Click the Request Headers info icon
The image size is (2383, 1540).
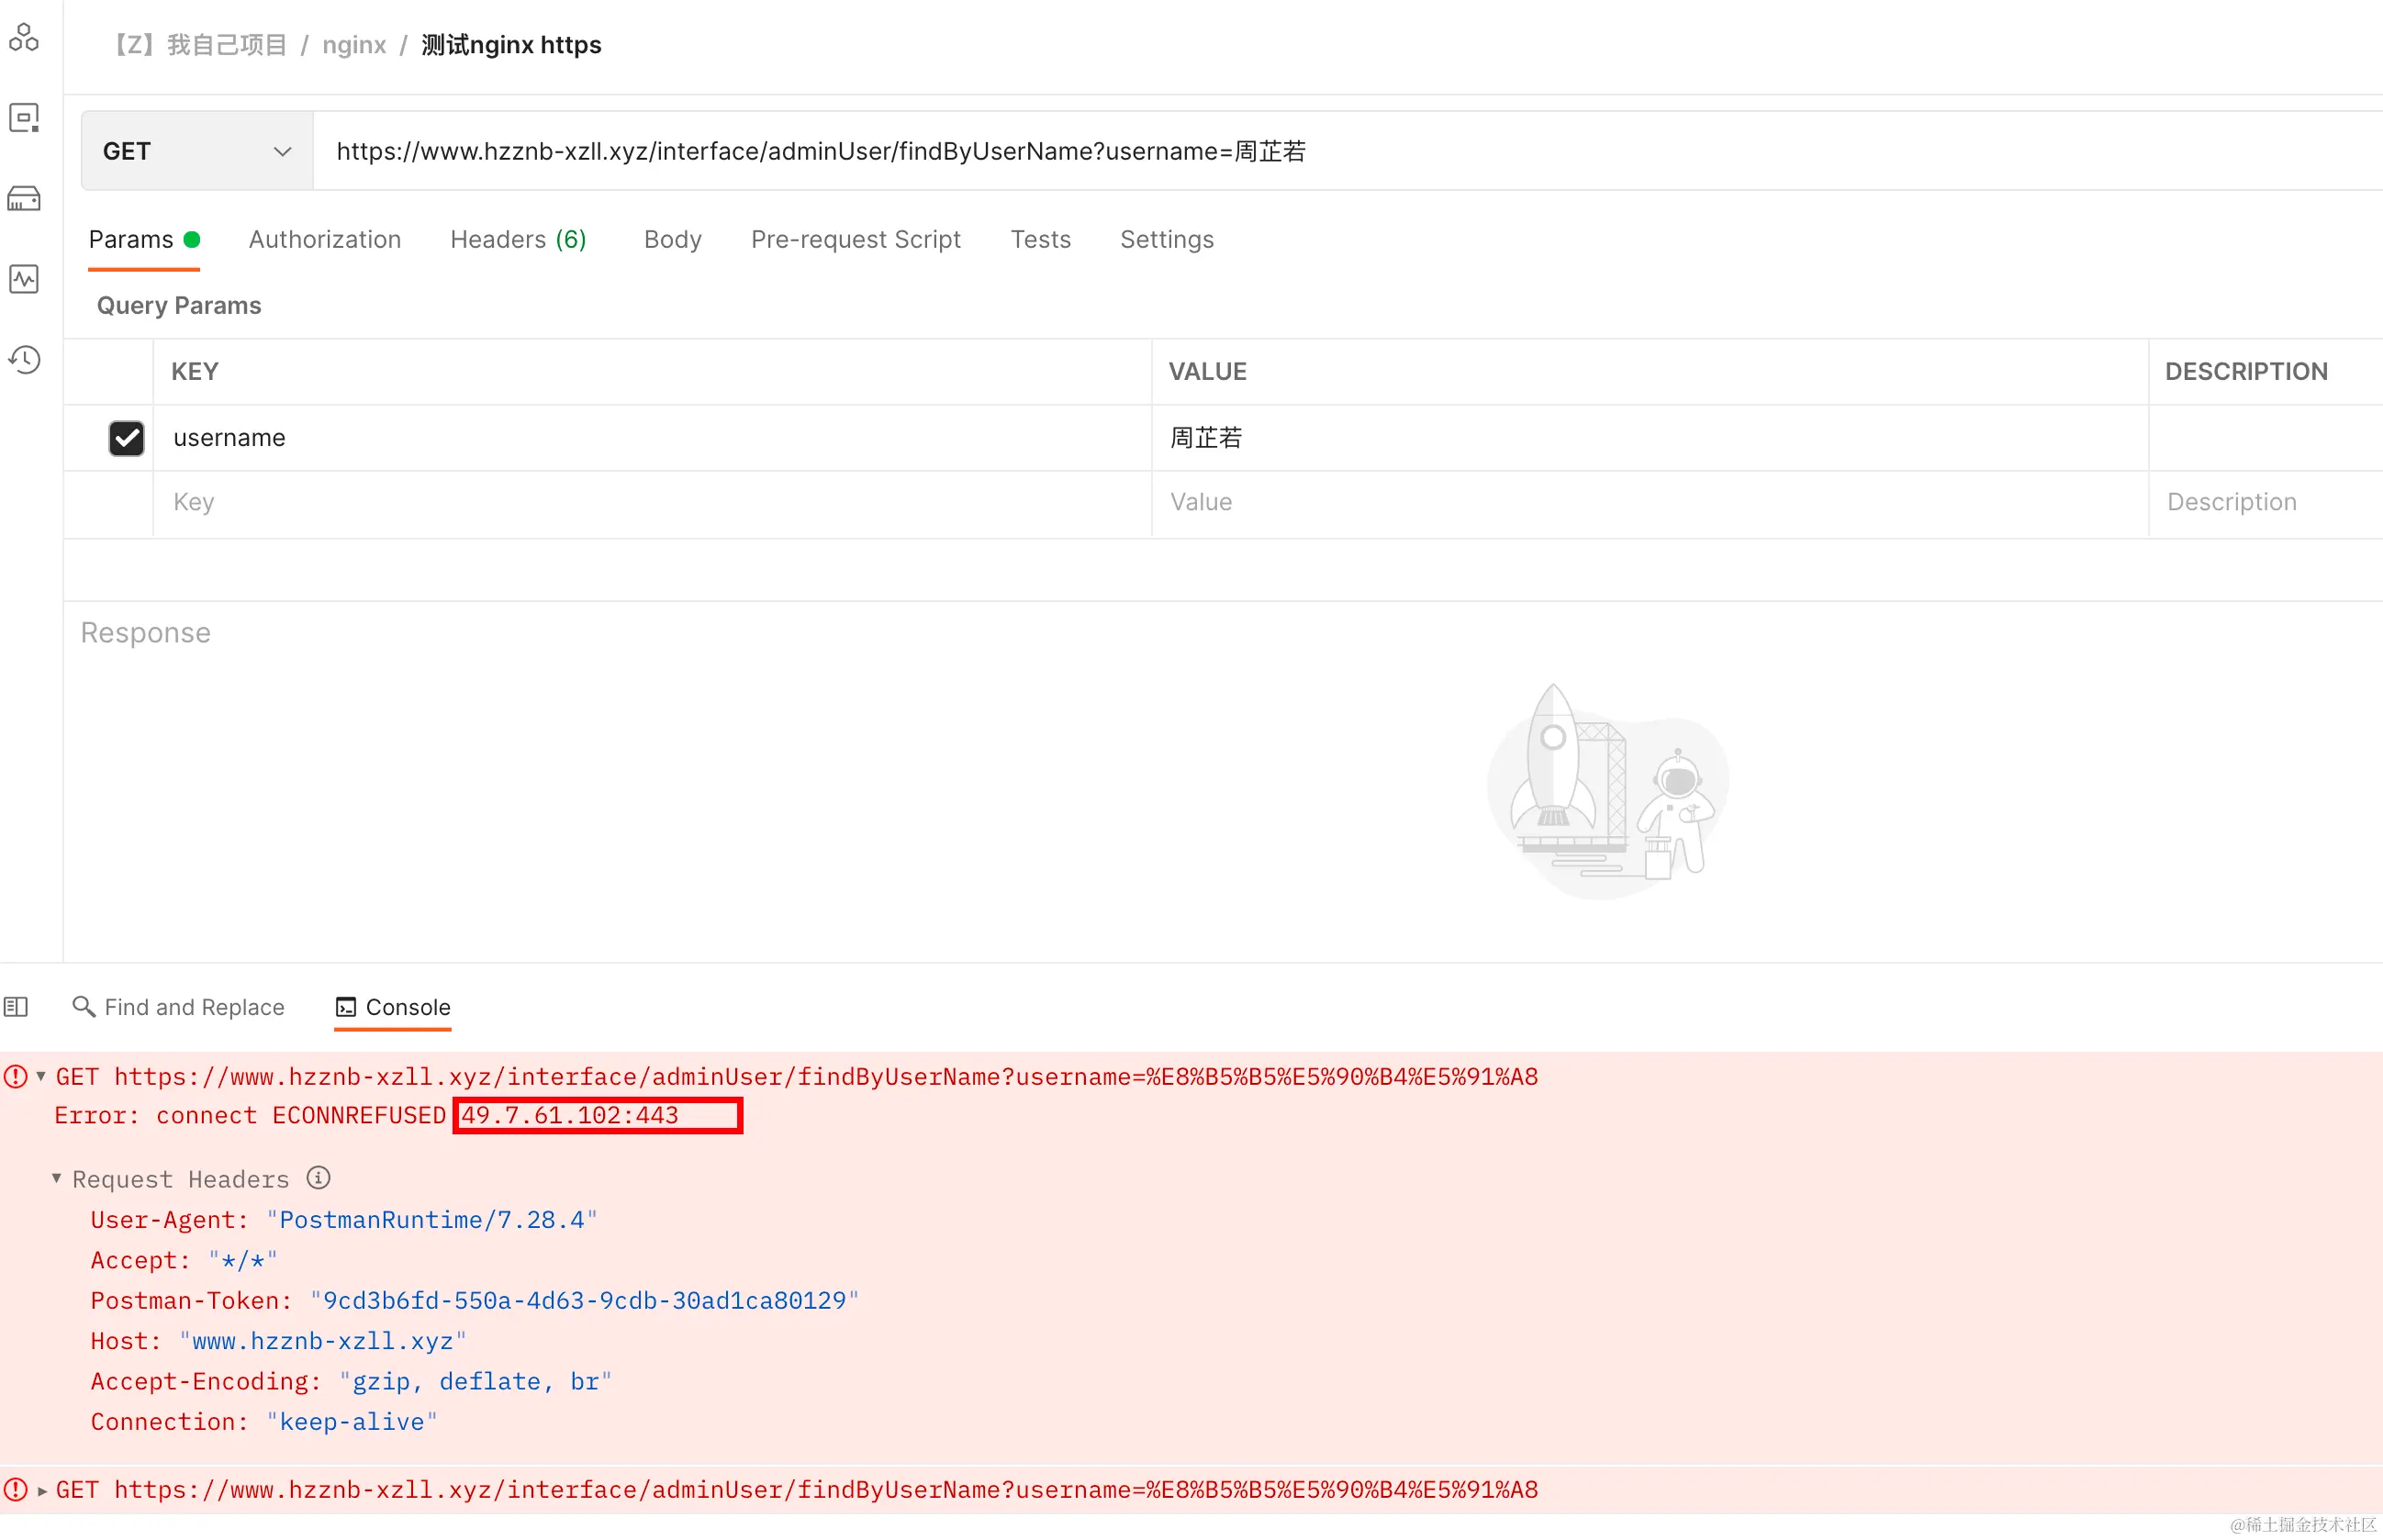[x=318, y=1178]
